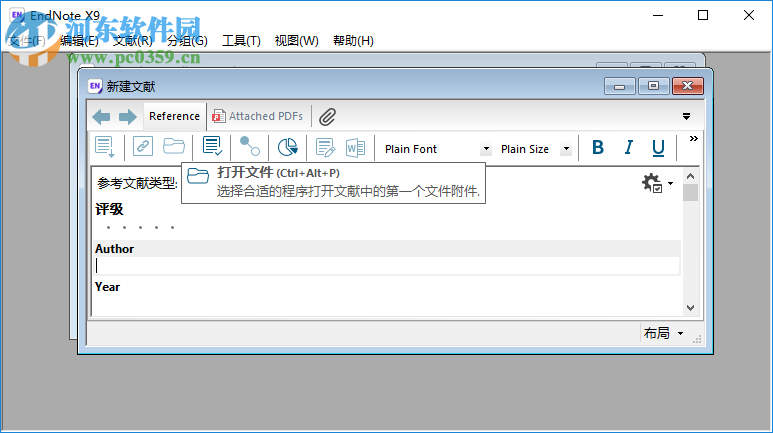Screen dimensions: 773x433
Task: Click the scroll up arrow in reference panel
Action: coord(690,176)
